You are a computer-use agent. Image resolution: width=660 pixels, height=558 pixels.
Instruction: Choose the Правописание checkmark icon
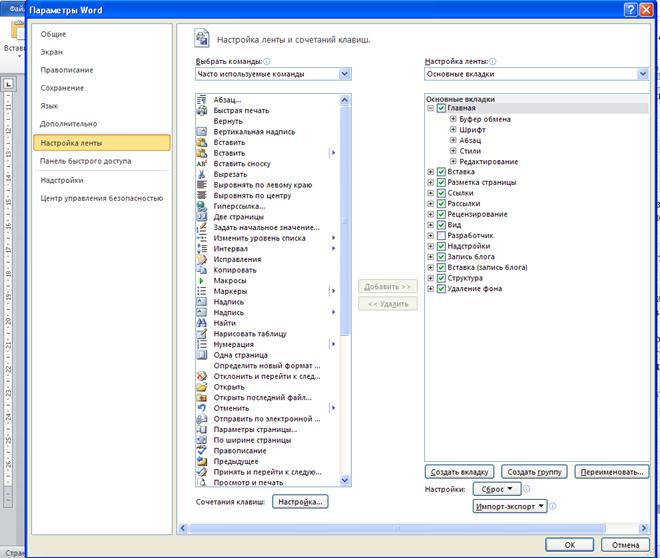(202, 450)
